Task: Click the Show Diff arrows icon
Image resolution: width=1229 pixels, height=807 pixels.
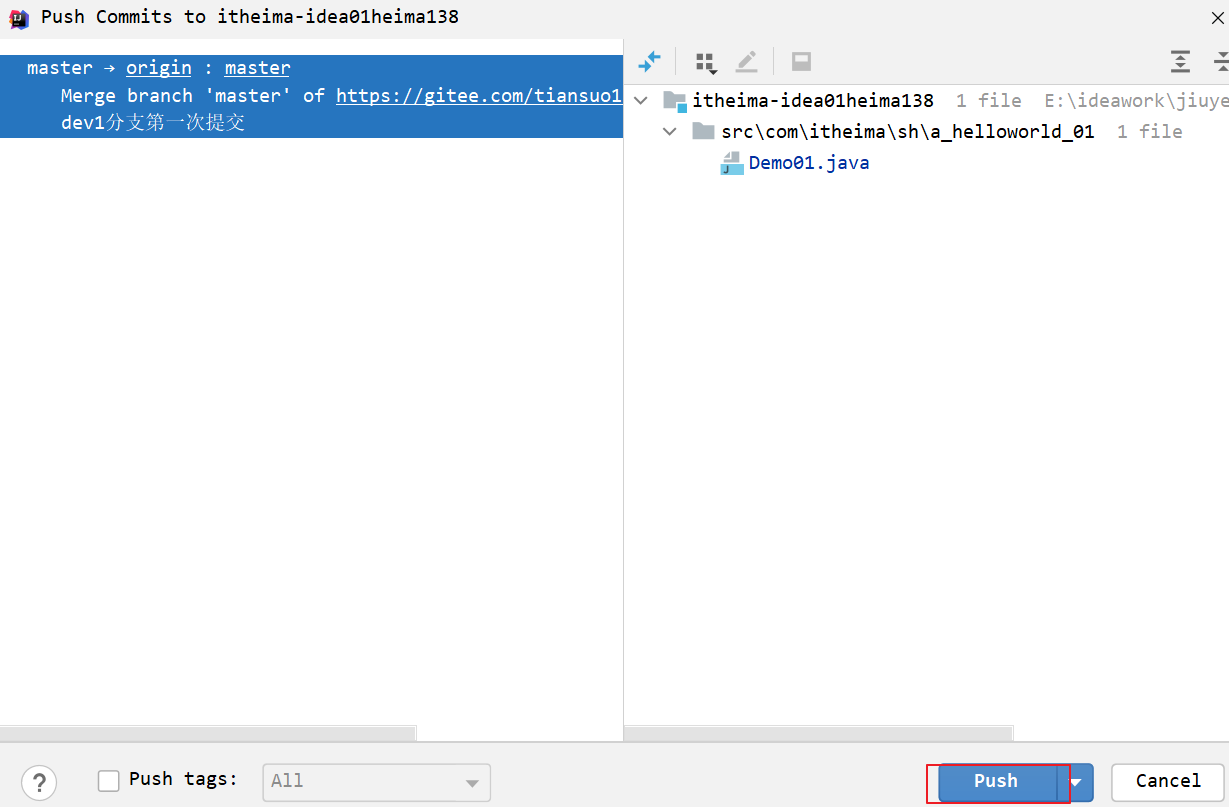Action: (650, 62)
